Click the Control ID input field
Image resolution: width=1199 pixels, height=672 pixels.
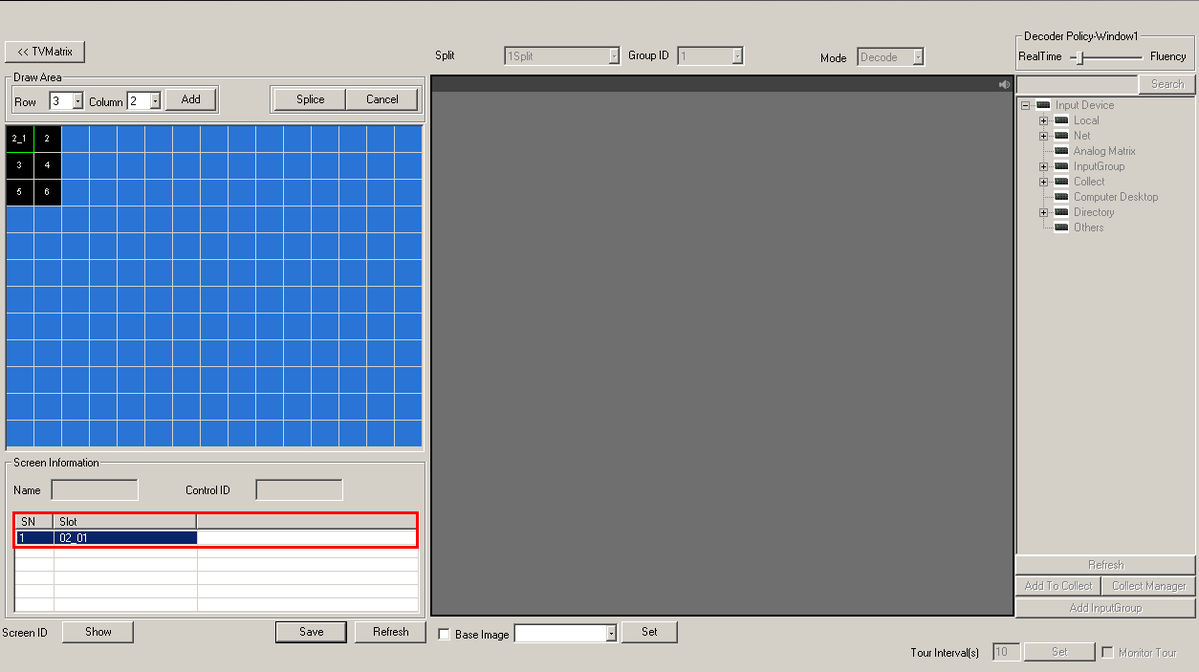(299, 490)
